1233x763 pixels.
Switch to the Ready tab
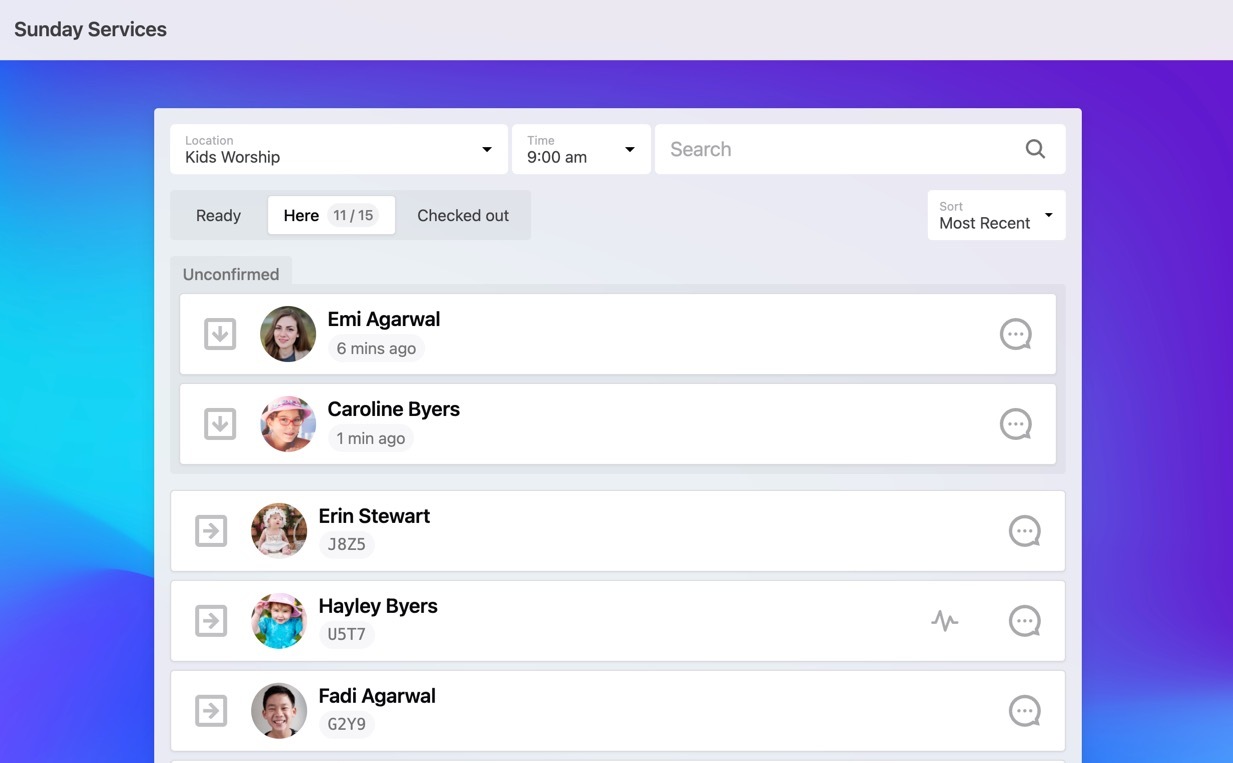tap(218, 215)
